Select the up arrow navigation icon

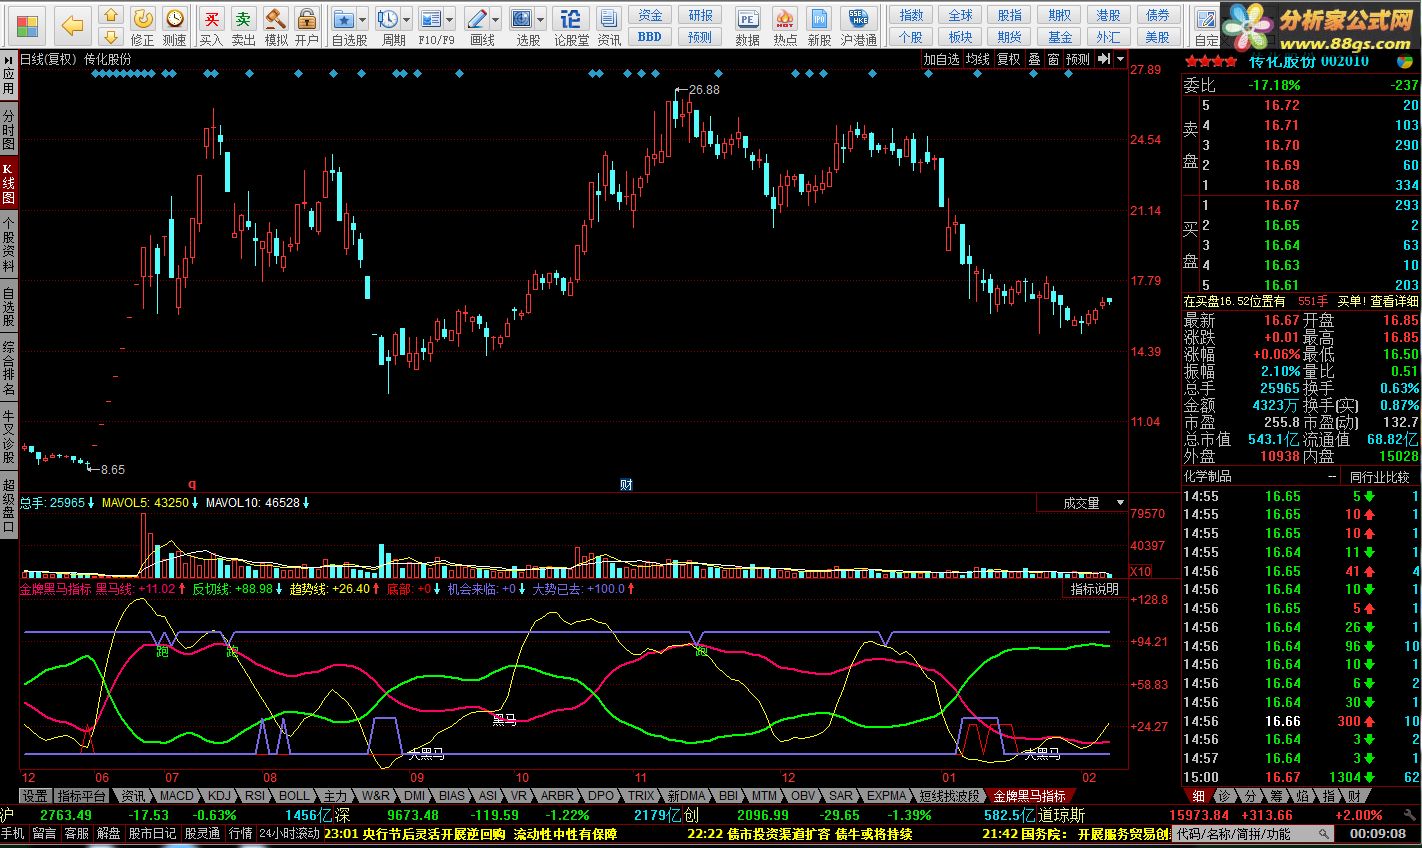(x=112, y=14)
